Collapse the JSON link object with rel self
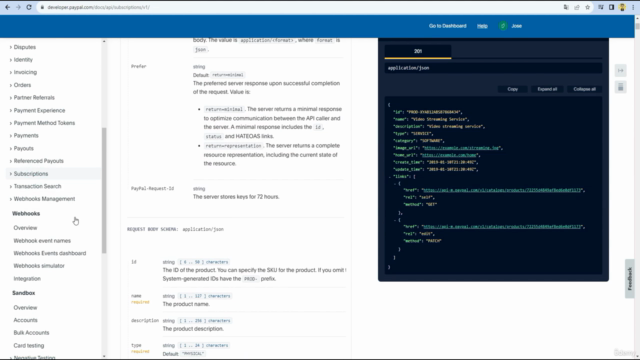 coord(395,184)
